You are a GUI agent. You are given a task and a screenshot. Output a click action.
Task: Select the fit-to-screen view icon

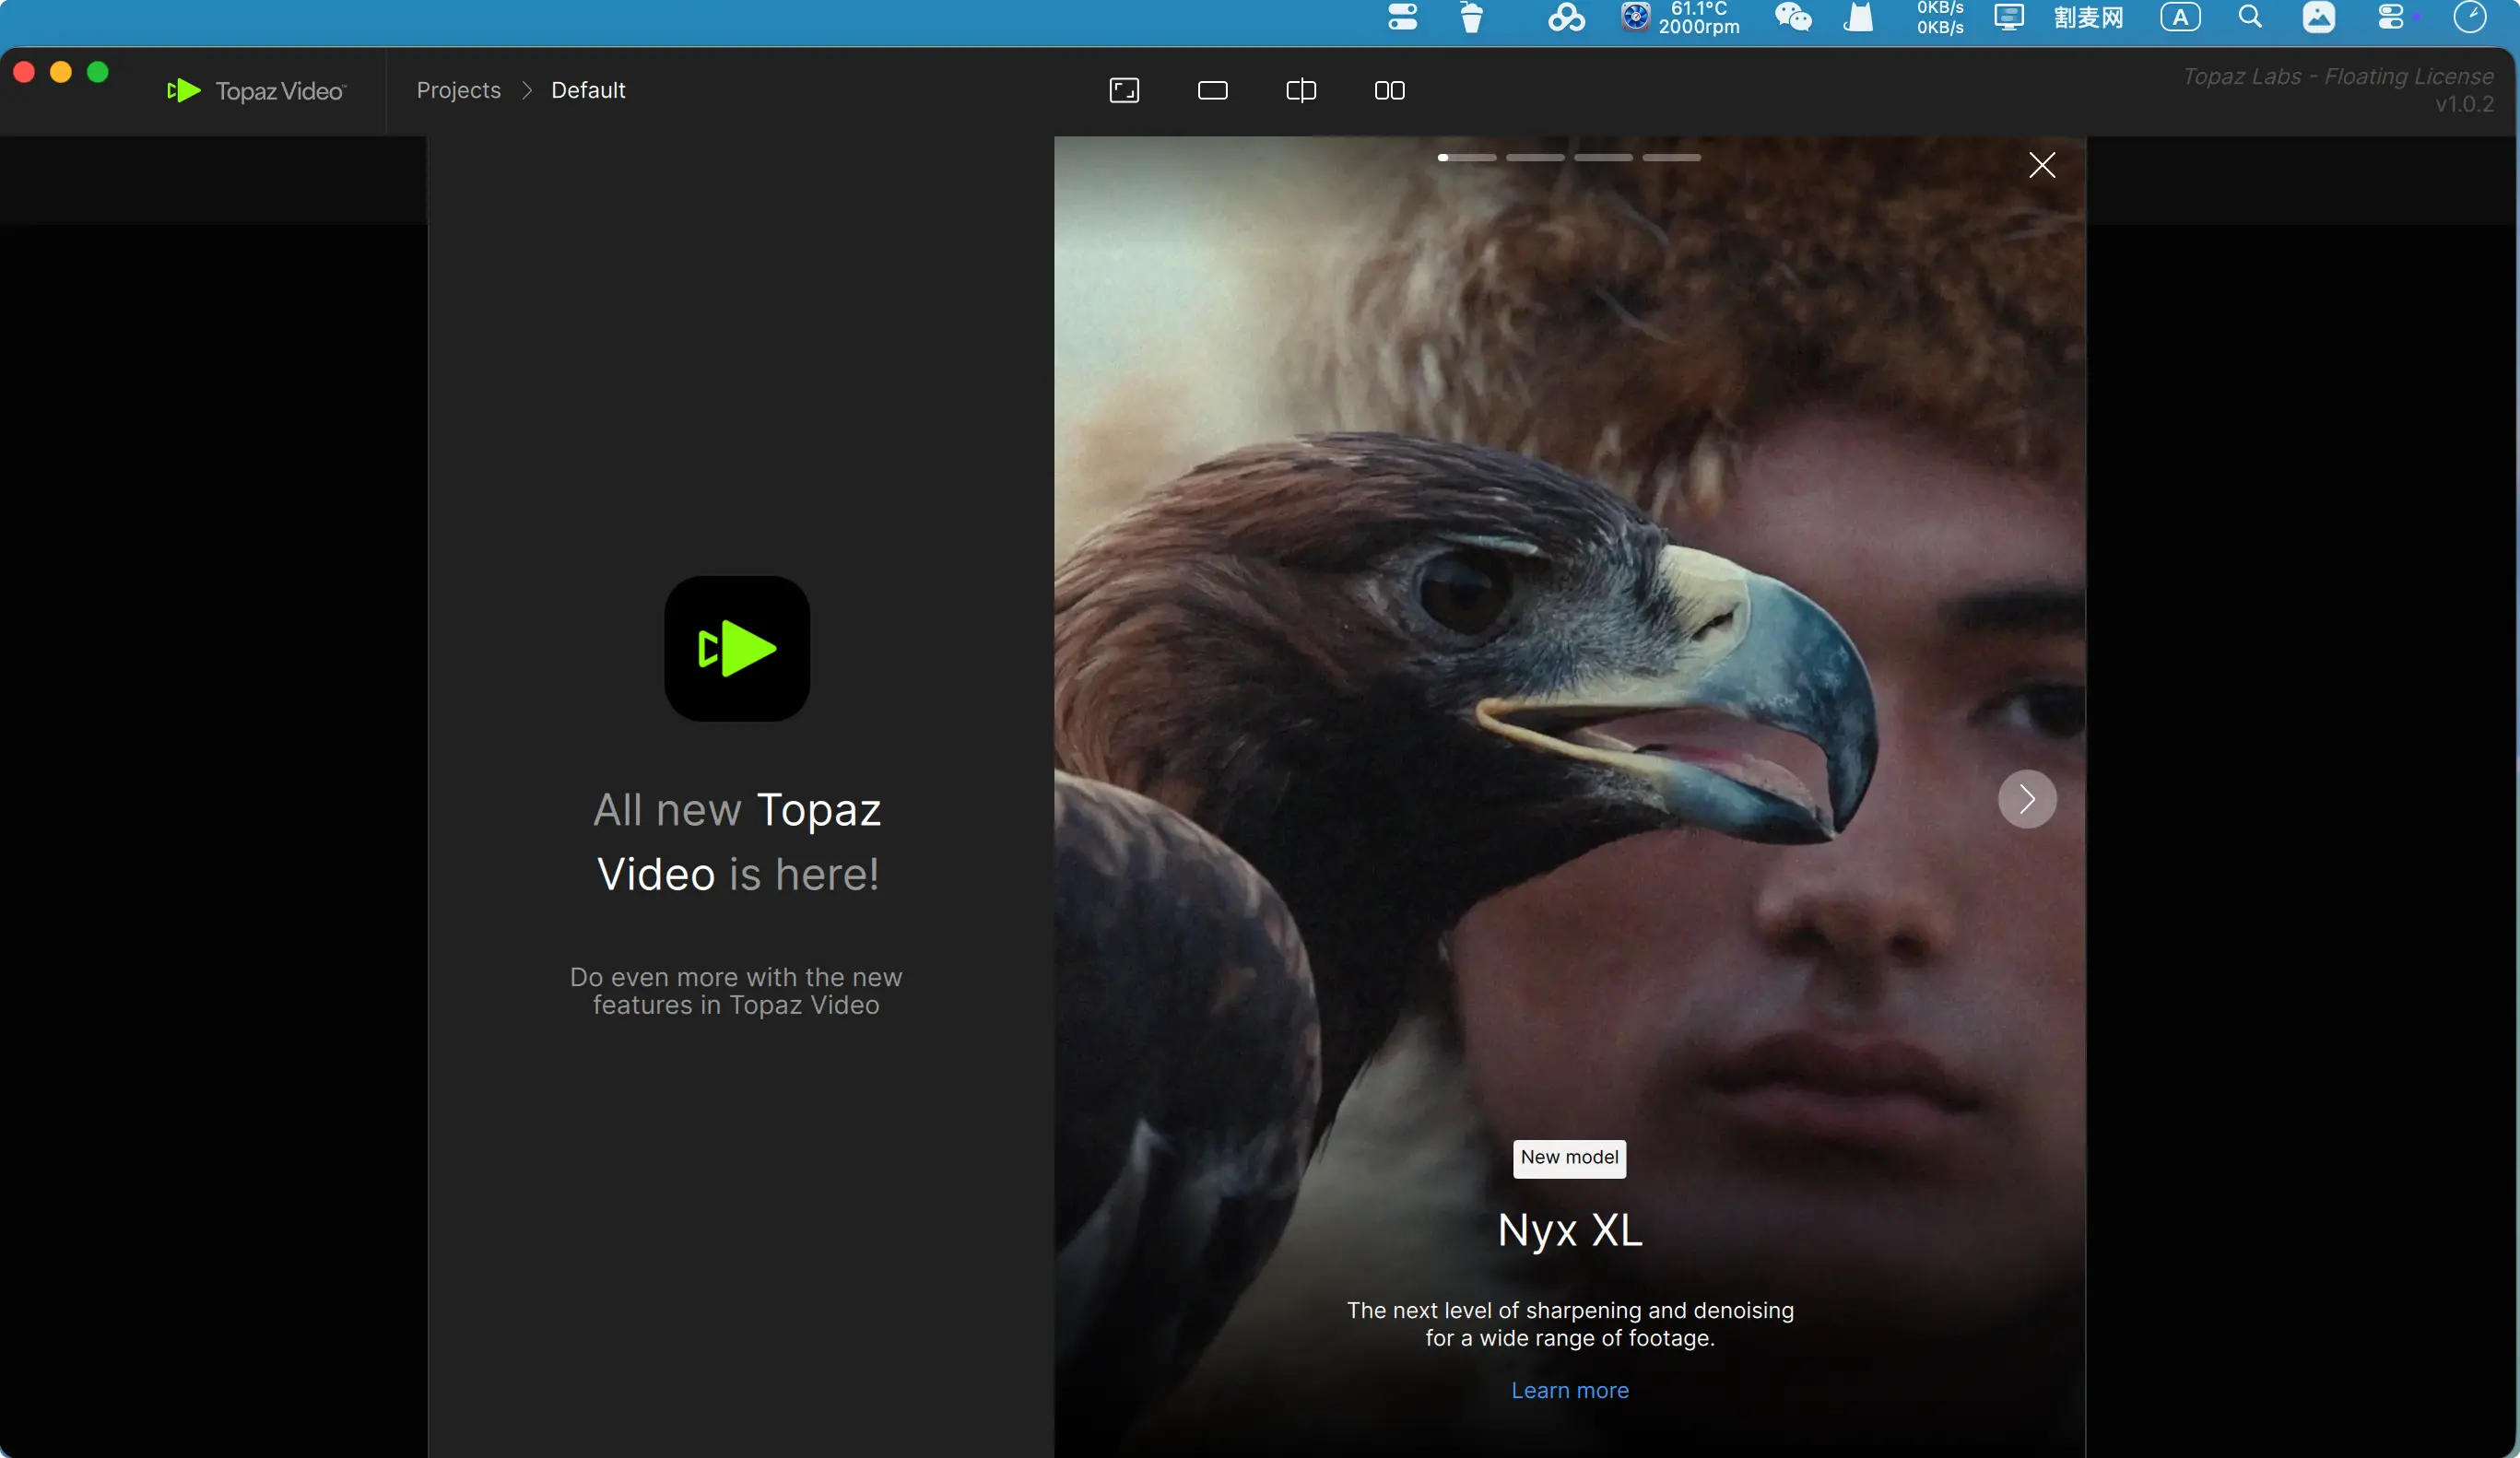(x=1124, y=91)
